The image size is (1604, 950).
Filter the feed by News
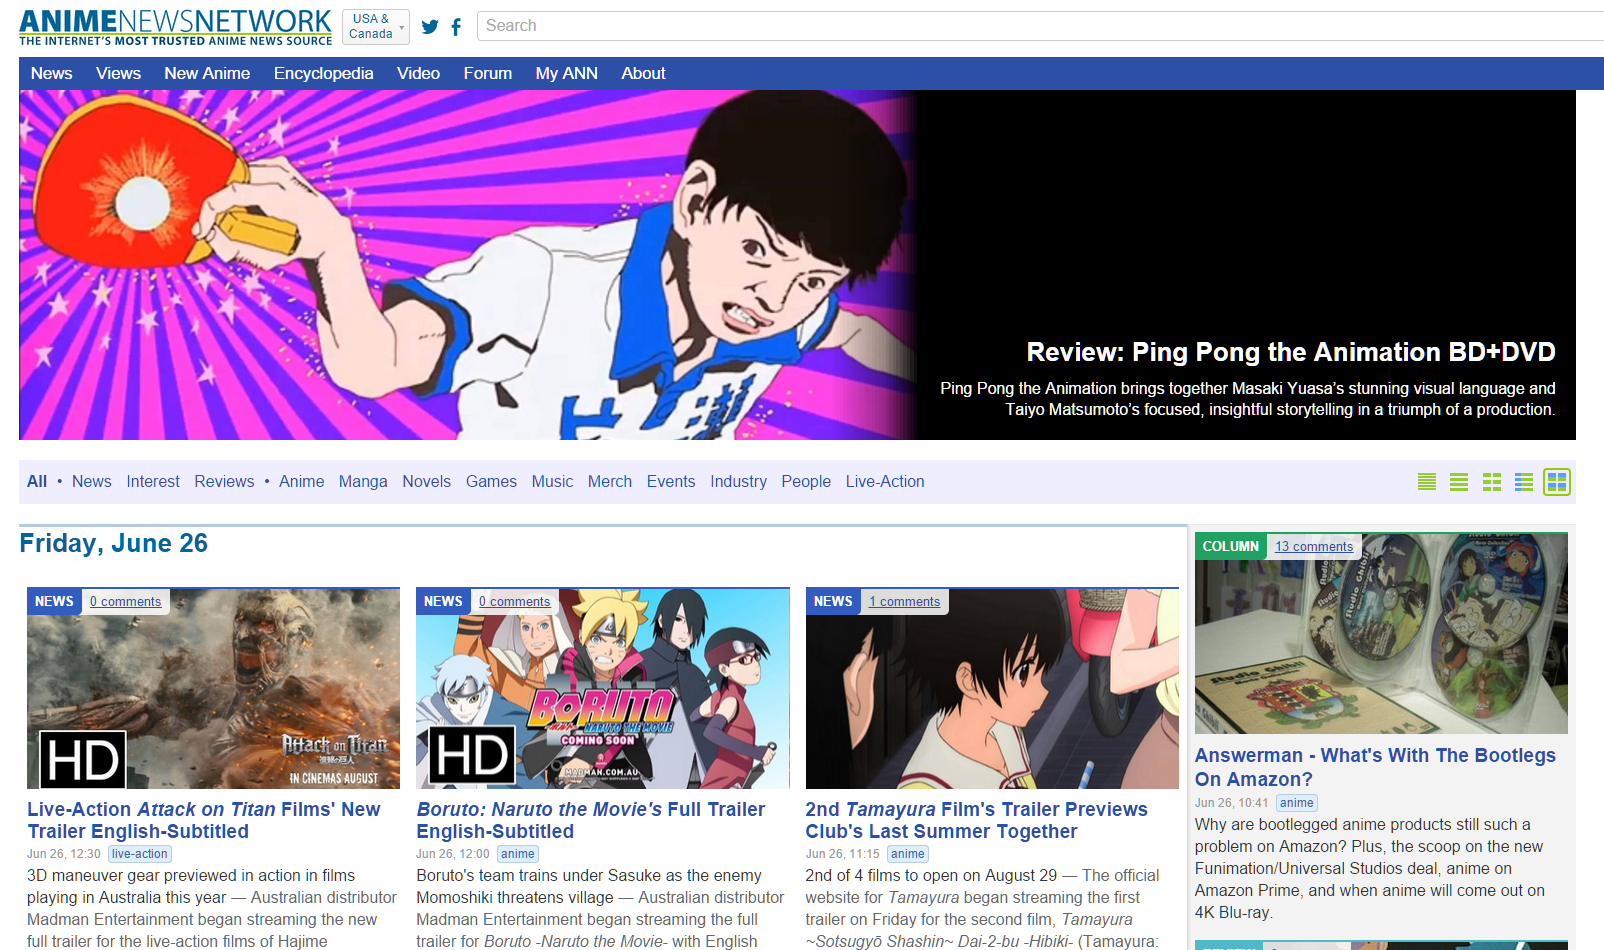(x=91, y=481)
